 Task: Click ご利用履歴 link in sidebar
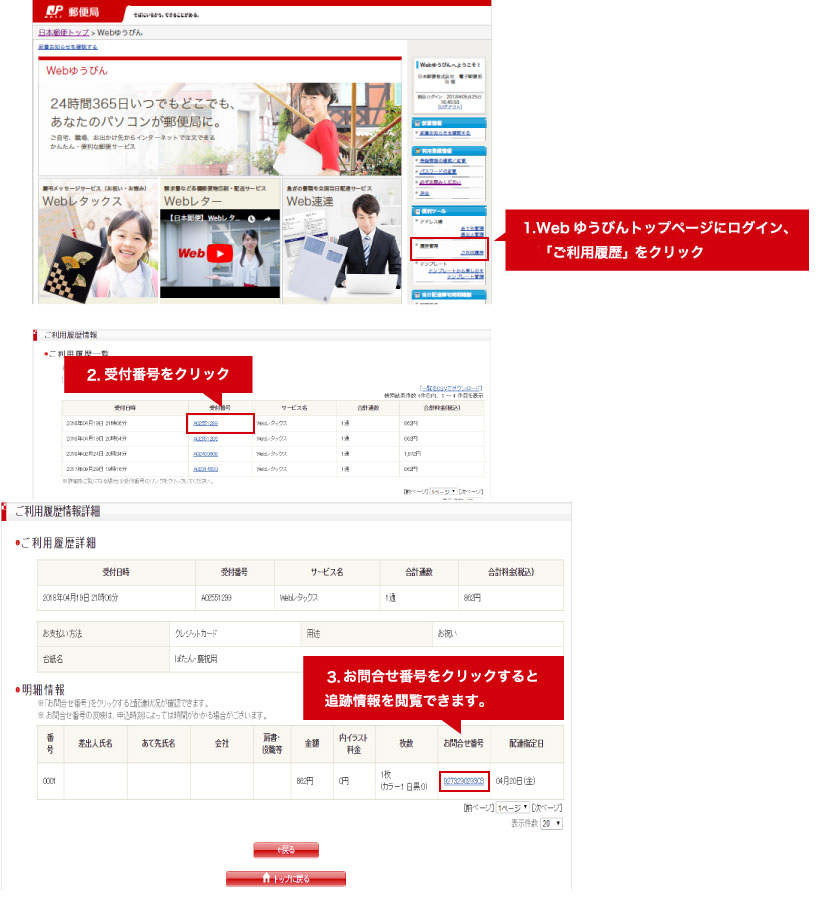(472, 254)
